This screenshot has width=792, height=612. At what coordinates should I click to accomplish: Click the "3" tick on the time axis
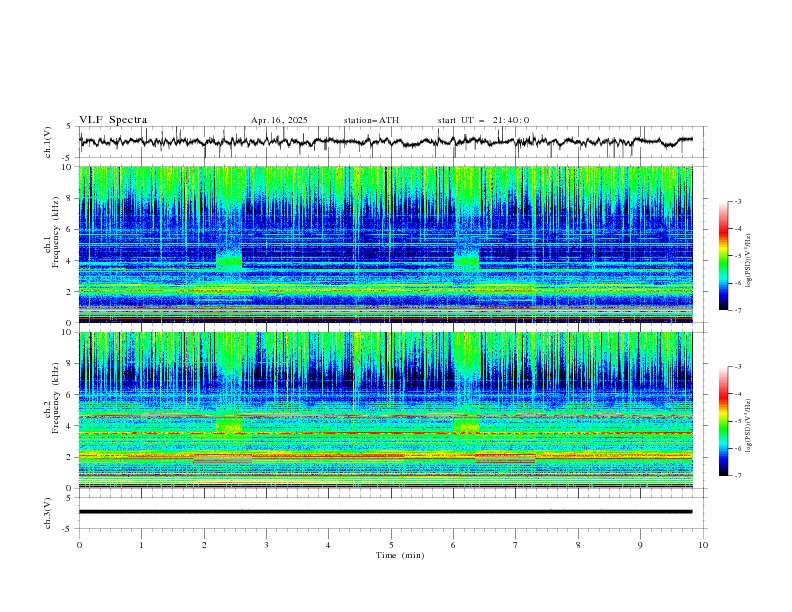[x=266, y=545]
